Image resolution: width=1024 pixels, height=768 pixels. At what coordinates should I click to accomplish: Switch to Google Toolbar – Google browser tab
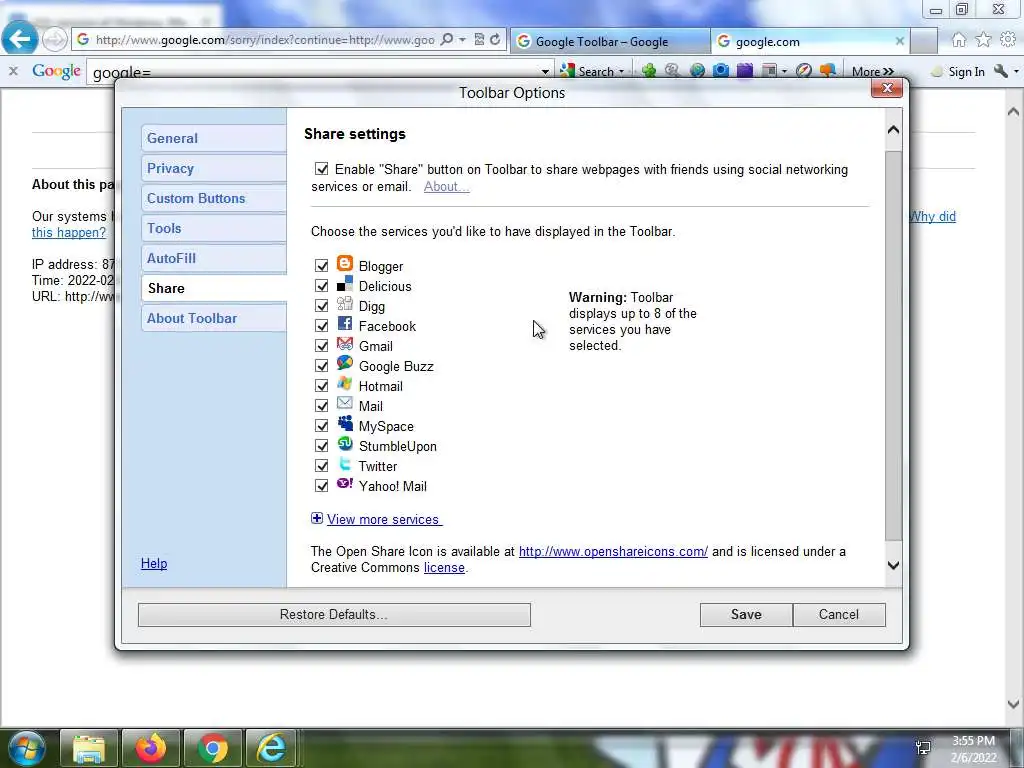click(x=610, y=41)
